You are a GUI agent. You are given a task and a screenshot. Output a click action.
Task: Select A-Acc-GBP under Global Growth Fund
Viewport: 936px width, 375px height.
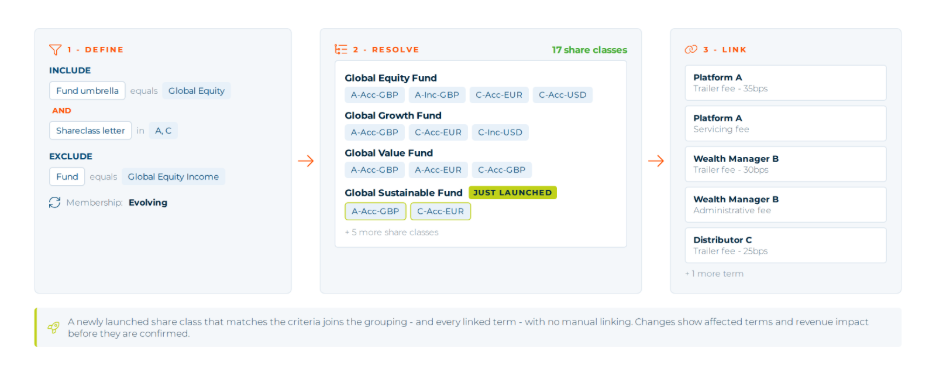click(x=374, y=133)
